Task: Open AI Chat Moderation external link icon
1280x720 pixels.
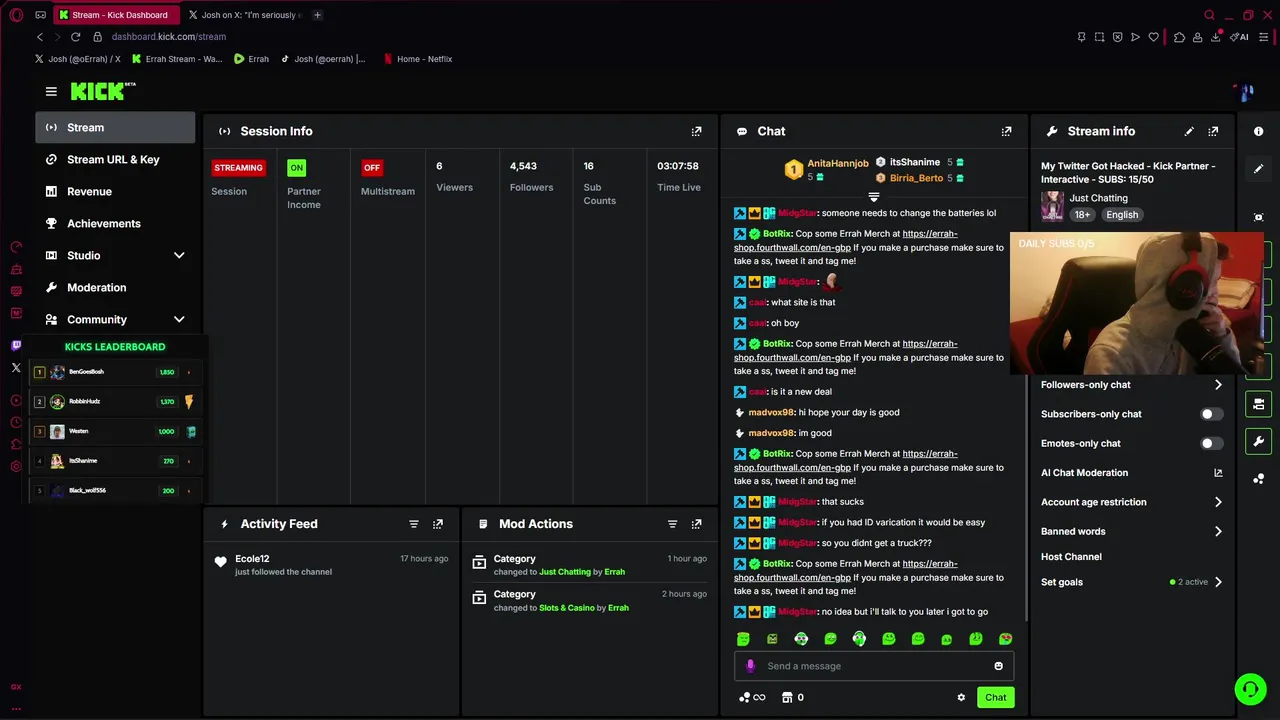Action: click(x=1218, y=473)
